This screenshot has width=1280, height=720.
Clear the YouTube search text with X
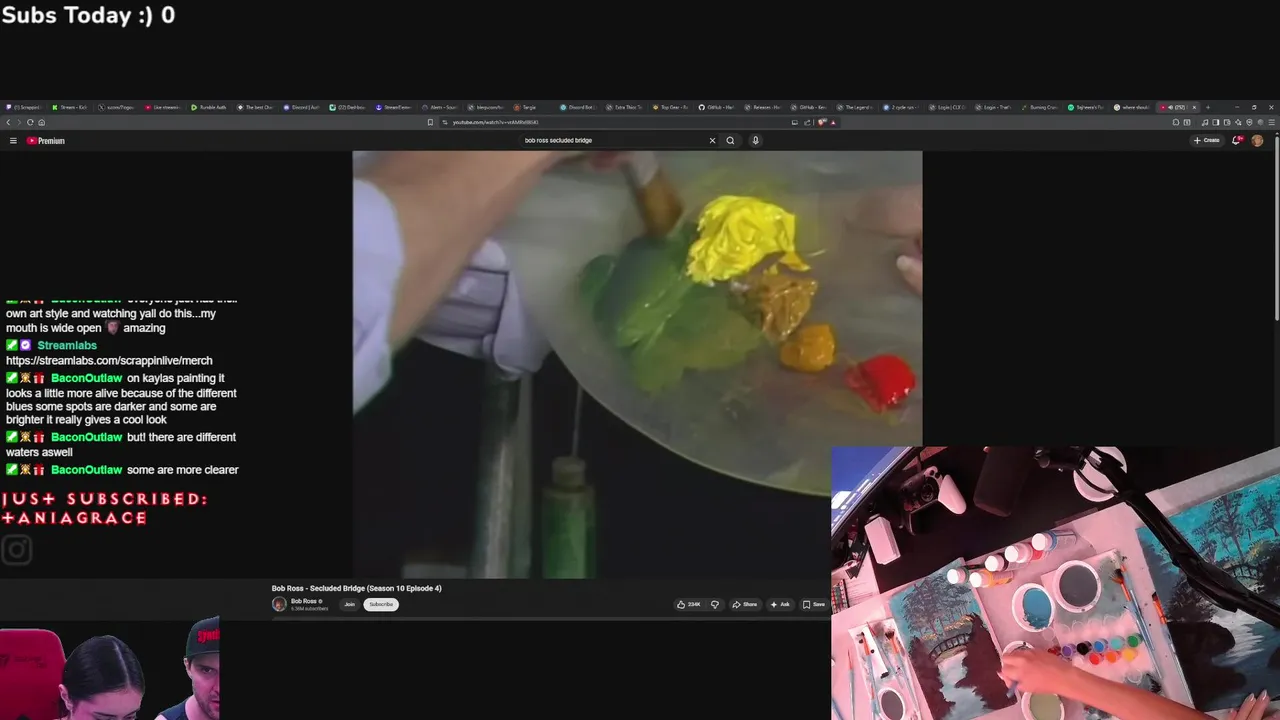pos(712,140)
